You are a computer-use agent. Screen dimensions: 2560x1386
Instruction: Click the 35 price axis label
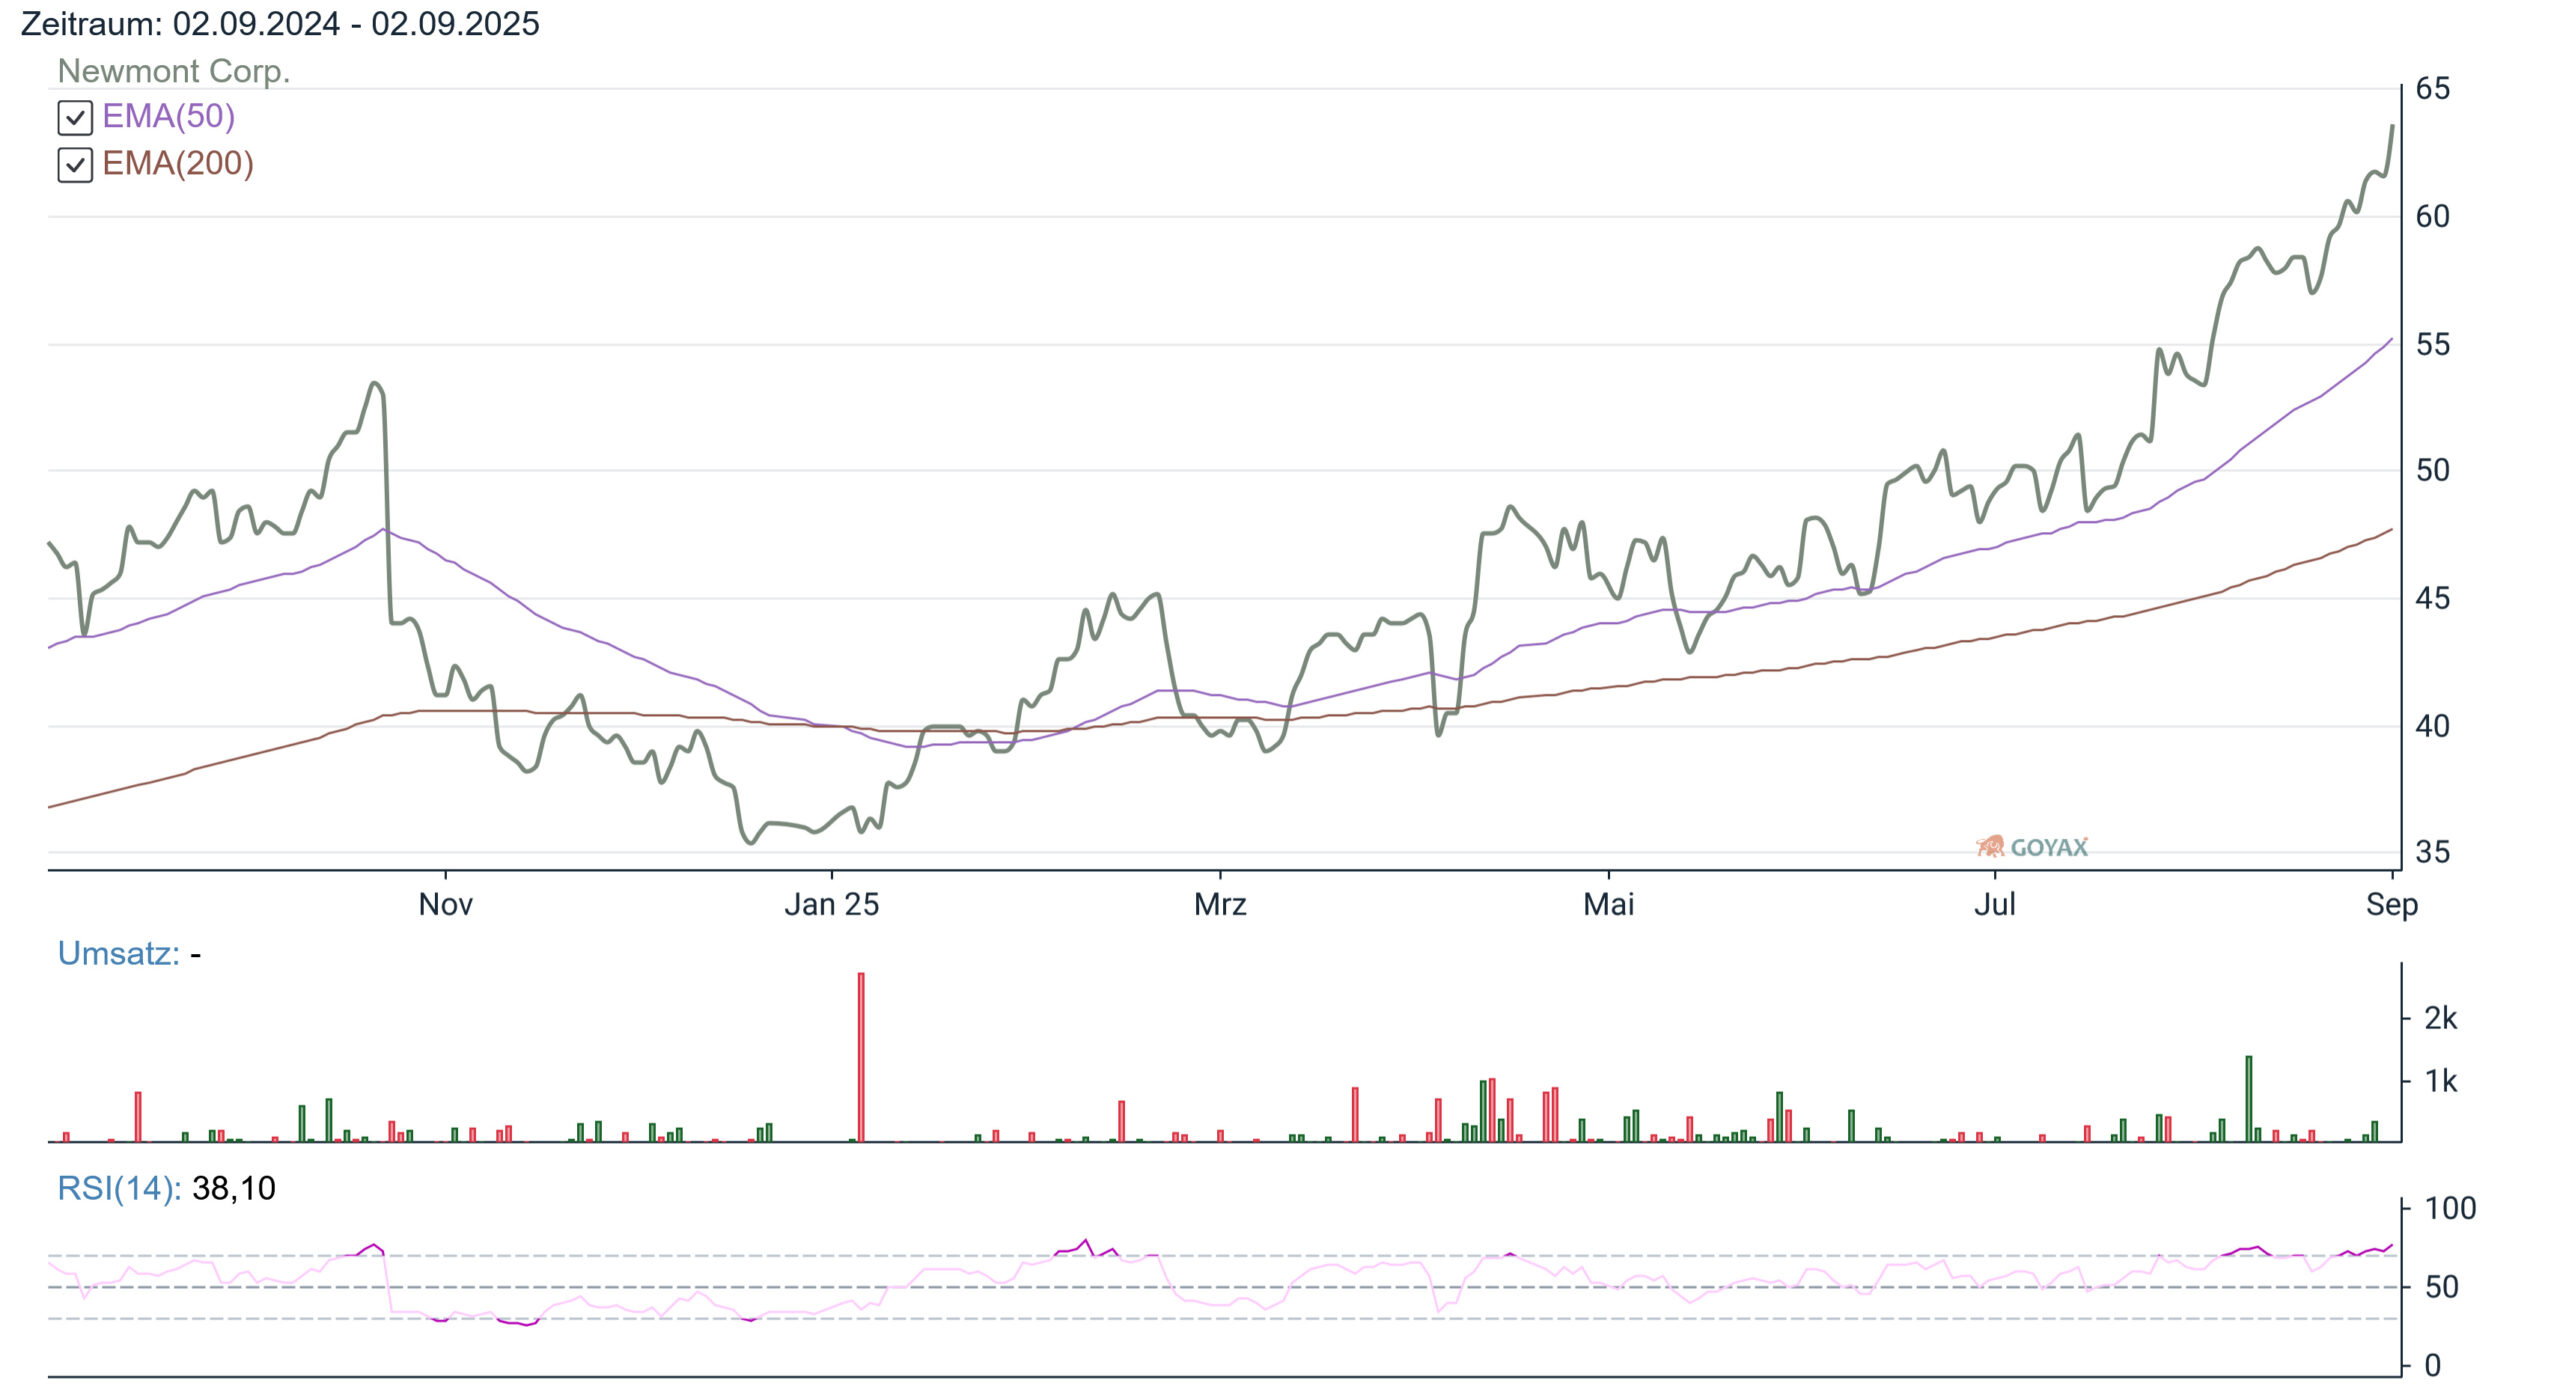[x=2432, y=853]
